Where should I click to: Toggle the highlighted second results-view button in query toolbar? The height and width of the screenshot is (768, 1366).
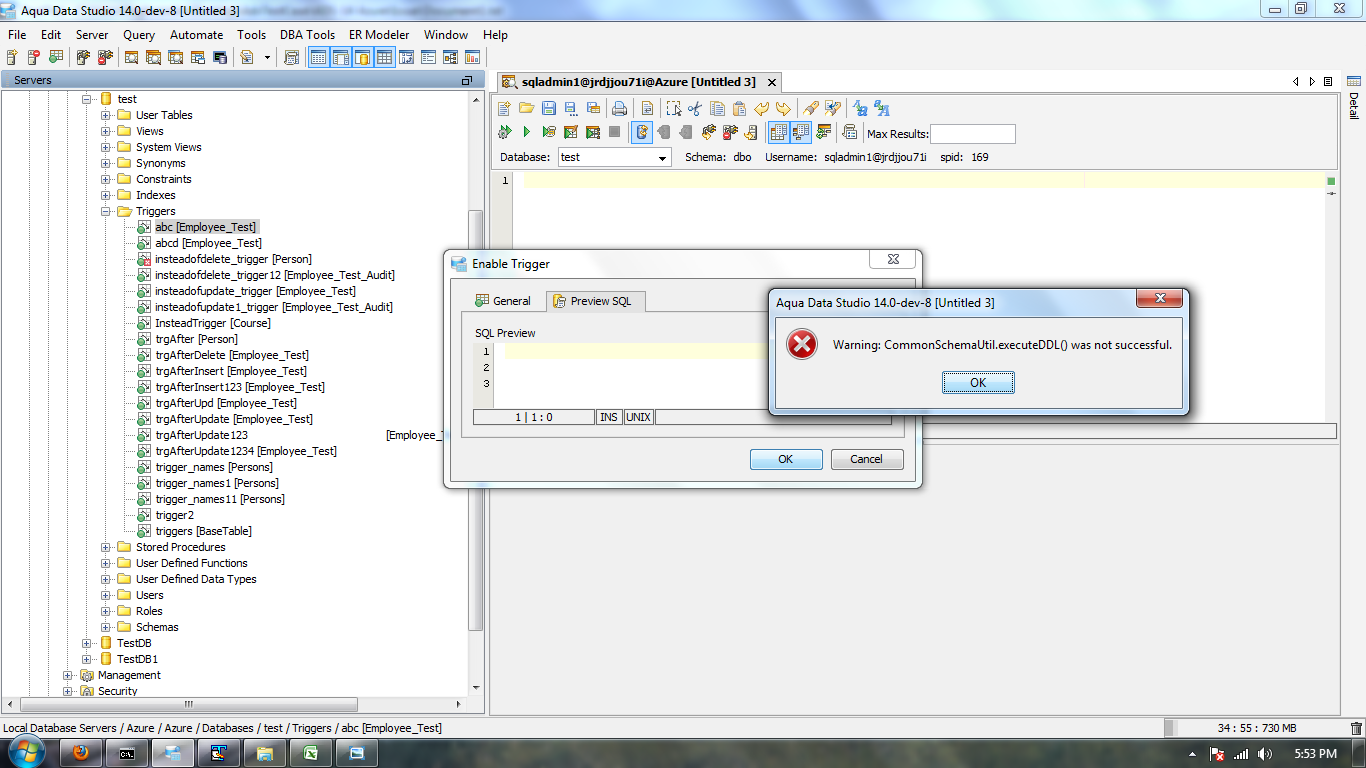point(800,132)
